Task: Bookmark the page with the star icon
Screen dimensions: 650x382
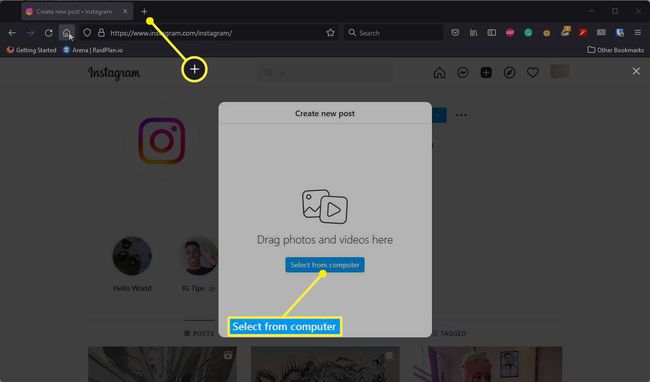Action: point(330,33)
